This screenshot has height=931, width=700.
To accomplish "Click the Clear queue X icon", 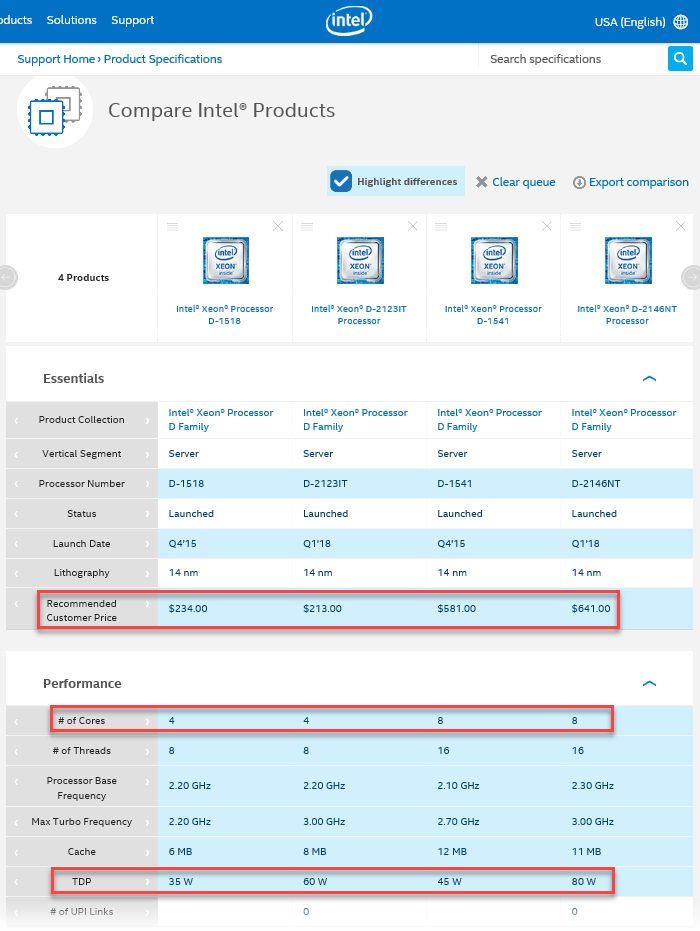I will [x=482, y=182].
